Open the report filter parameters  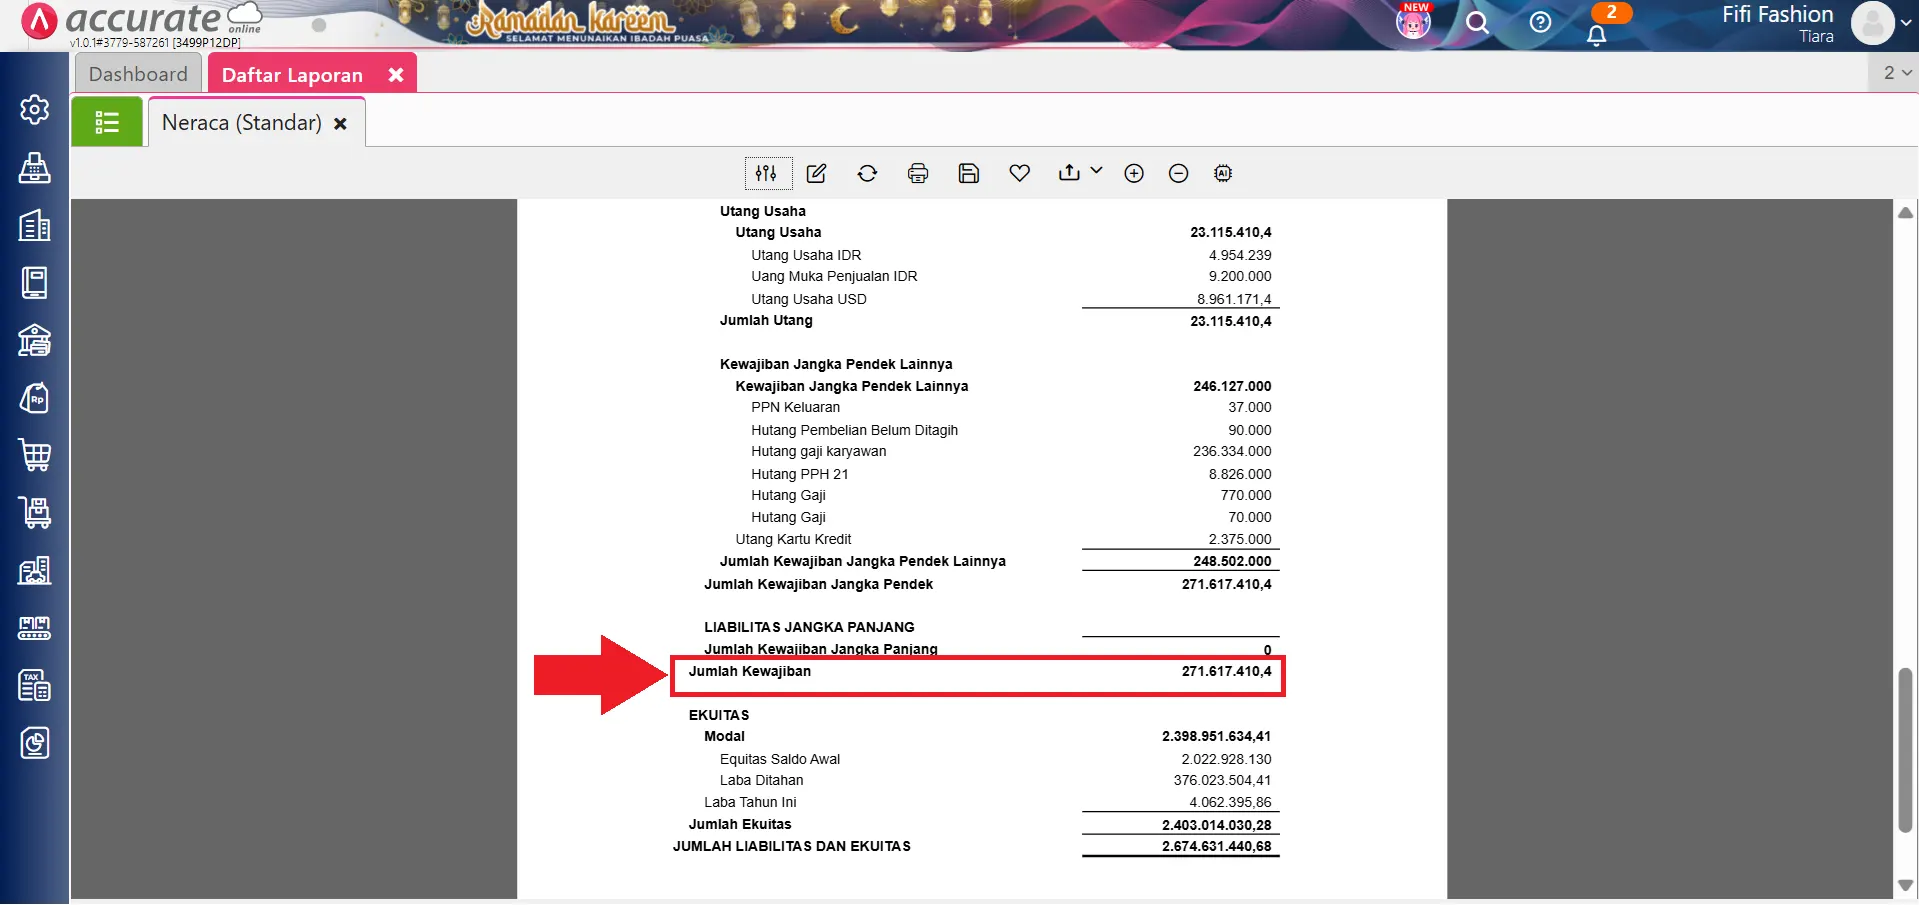click(767, 173)
